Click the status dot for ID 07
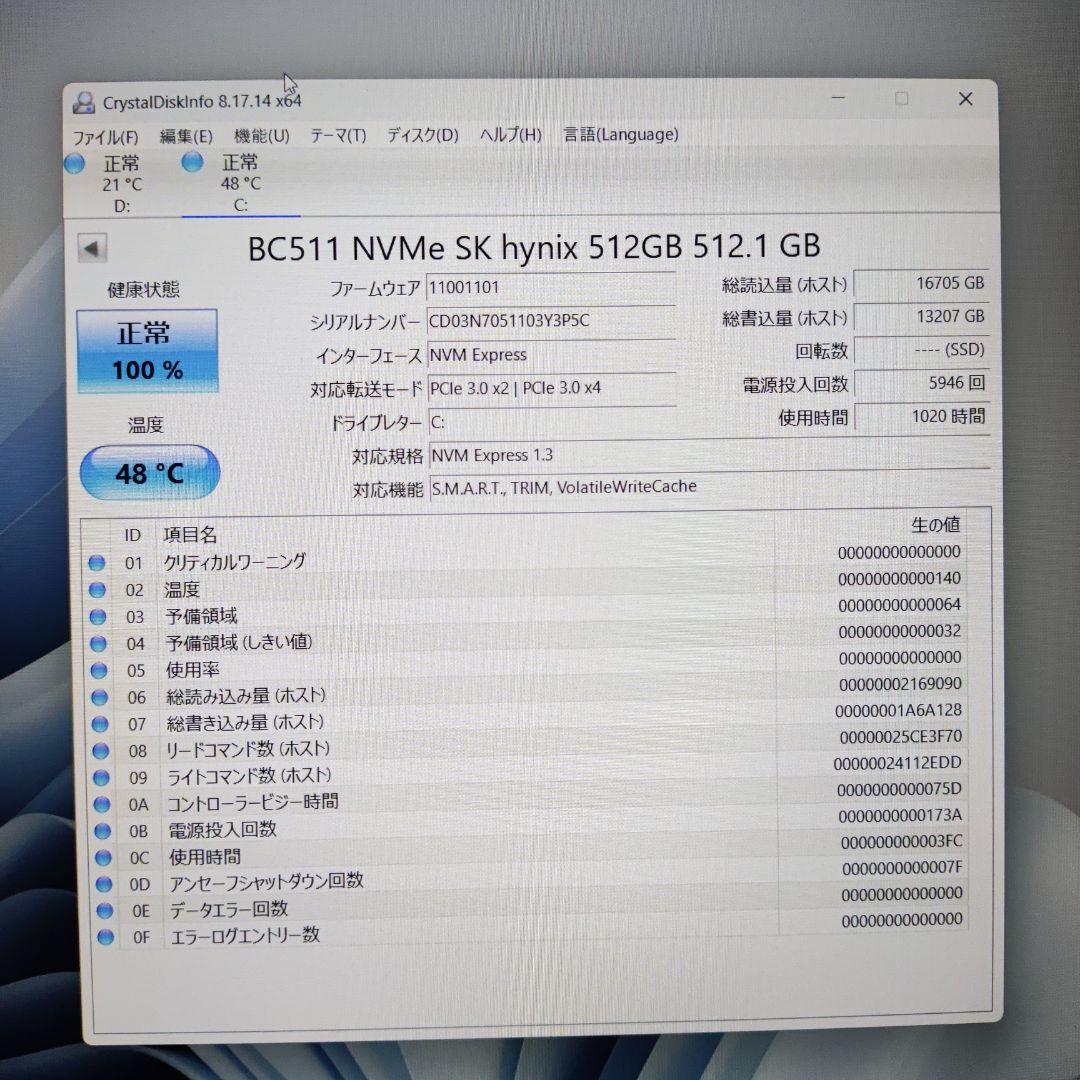This screenshot has width=1080, height=1080. pyautogui.click(x=101, y=724)
